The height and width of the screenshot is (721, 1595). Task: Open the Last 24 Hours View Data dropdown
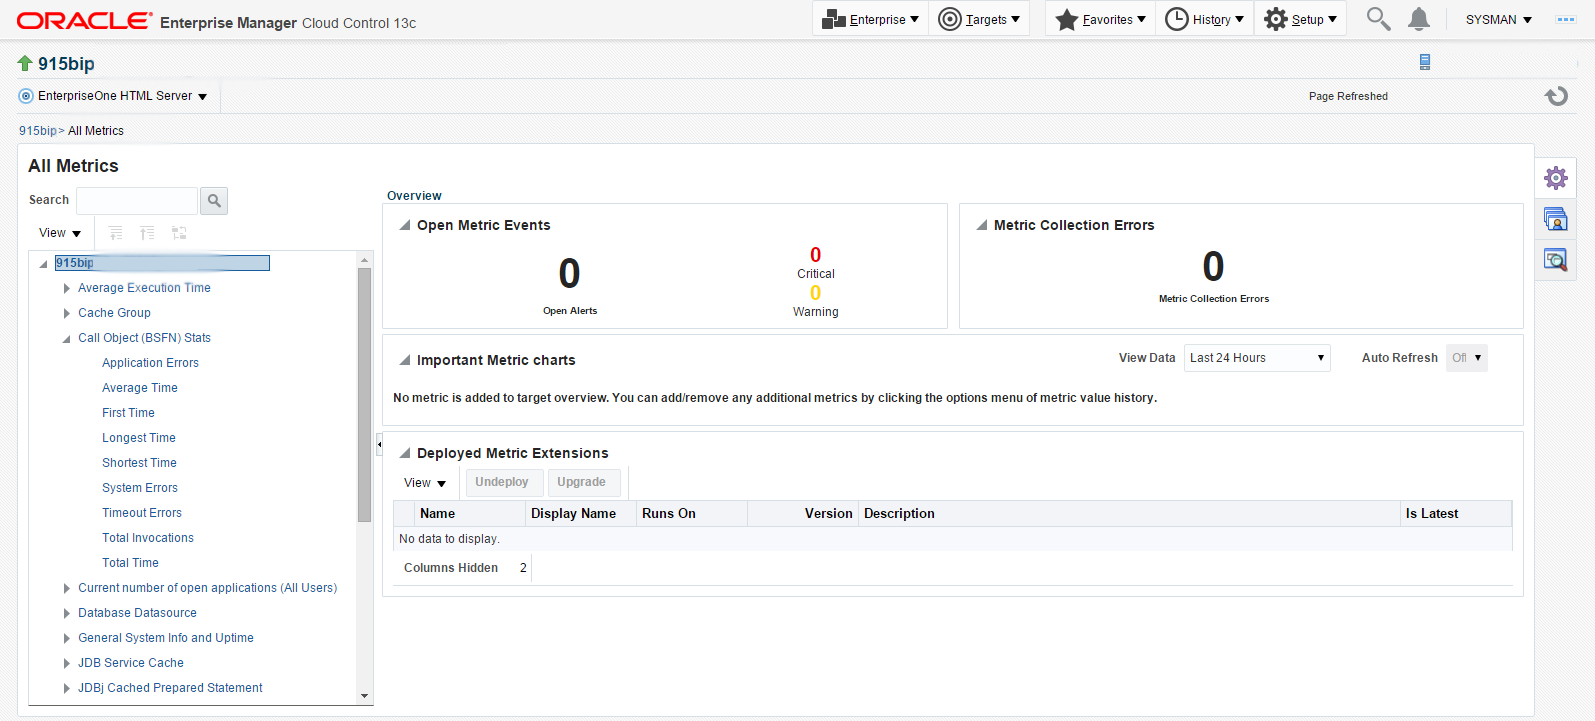(x=1257, y=358)
